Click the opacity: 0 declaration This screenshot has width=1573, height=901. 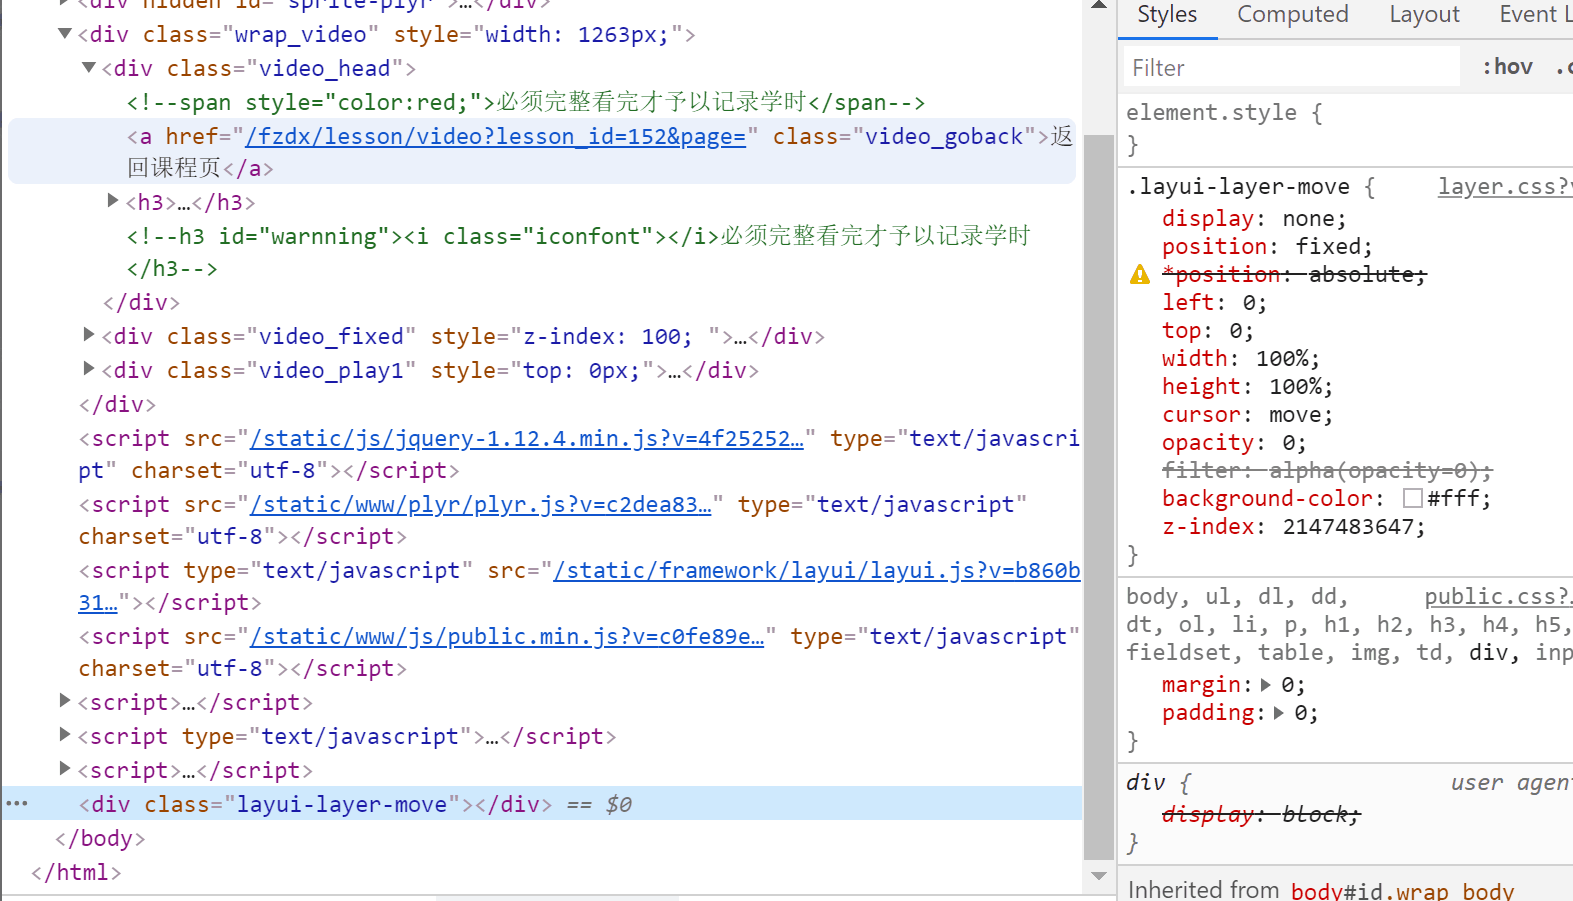pos(1234,442)
